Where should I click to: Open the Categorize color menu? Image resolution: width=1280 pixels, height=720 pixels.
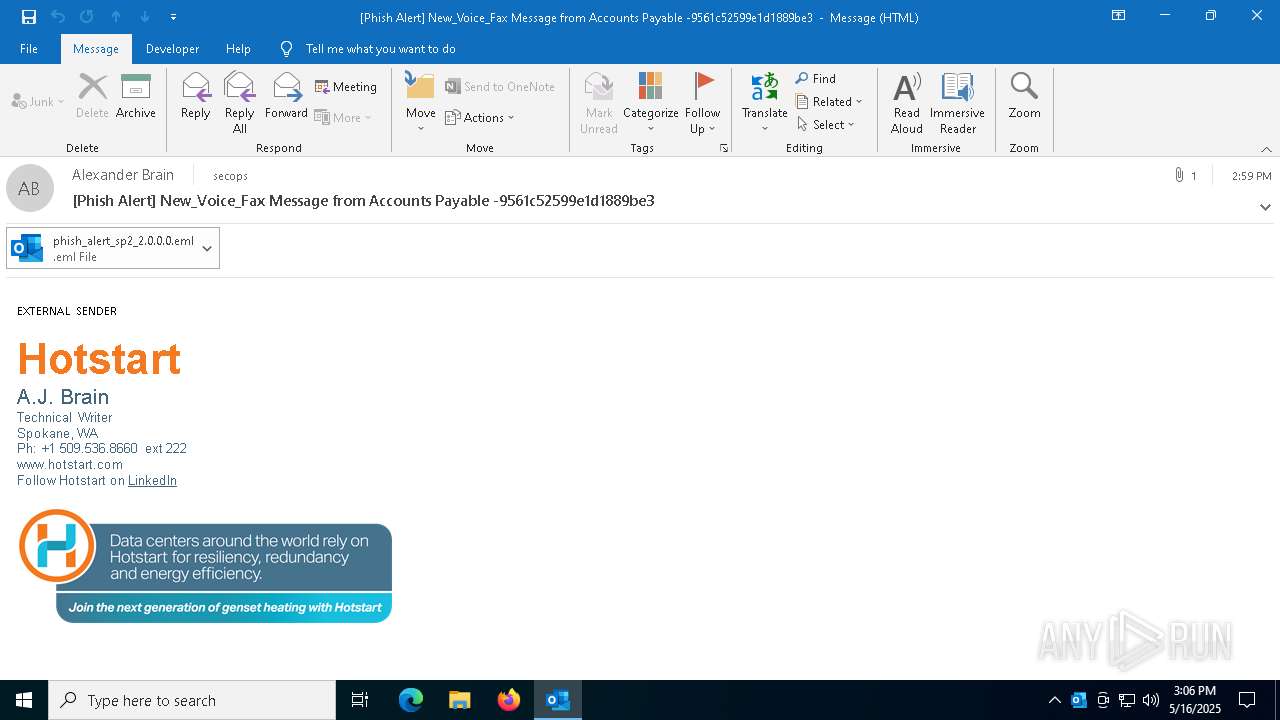[x=651, y=103]
